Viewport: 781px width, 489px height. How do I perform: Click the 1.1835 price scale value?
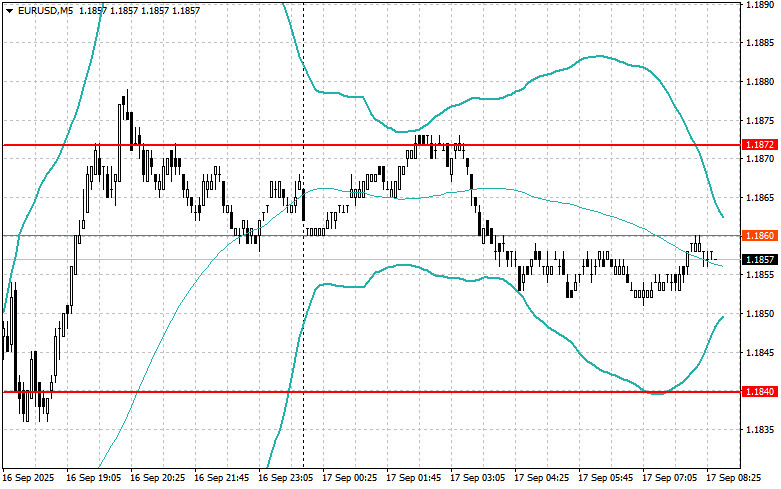coord(760,430)
